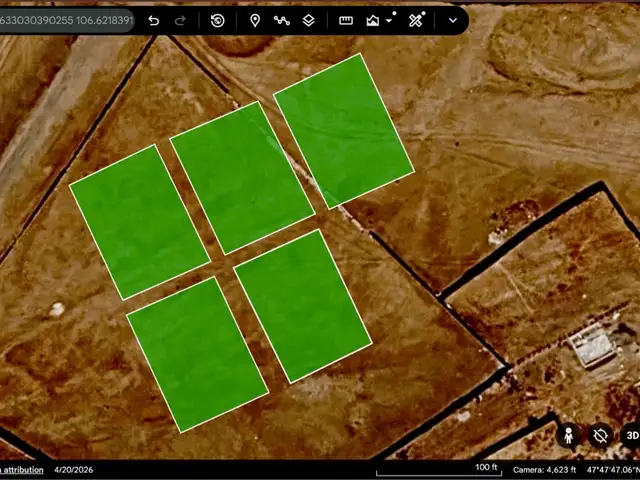Image resolution: width=640 pixels, height=480 pixels.
Task: Select the Add placemark pin tool
Action: 255,20
